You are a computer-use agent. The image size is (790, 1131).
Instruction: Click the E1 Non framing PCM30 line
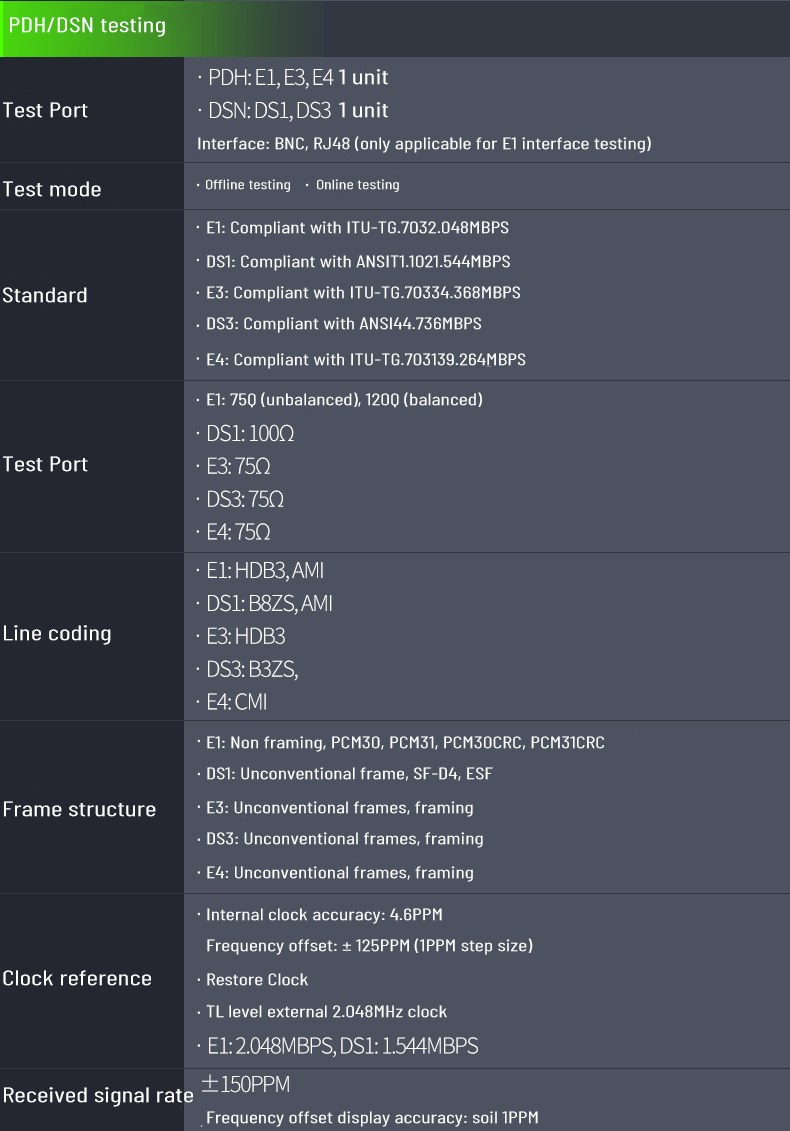[404, 742]
